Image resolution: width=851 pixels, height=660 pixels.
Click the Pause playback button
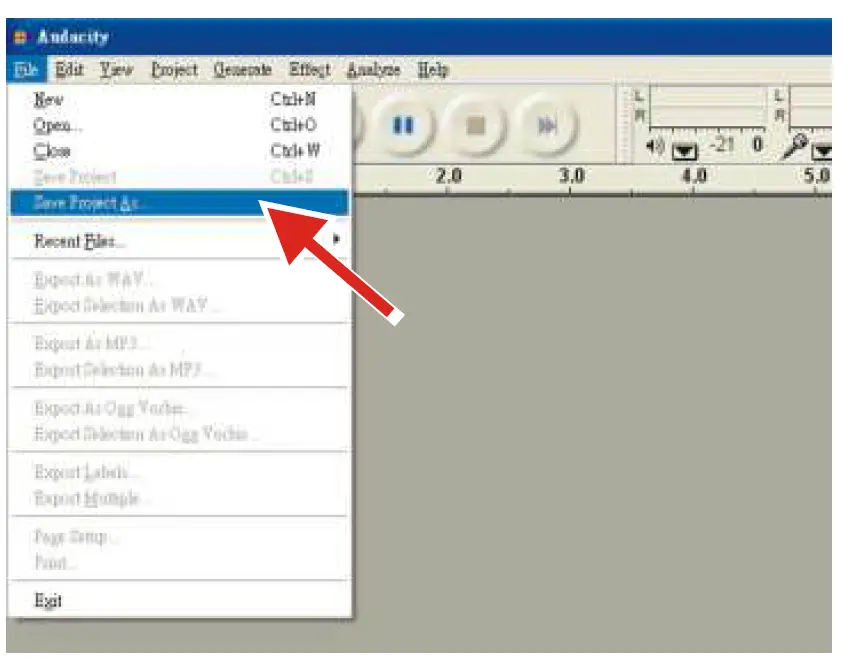pyautogui.click(x=403, y=125)
